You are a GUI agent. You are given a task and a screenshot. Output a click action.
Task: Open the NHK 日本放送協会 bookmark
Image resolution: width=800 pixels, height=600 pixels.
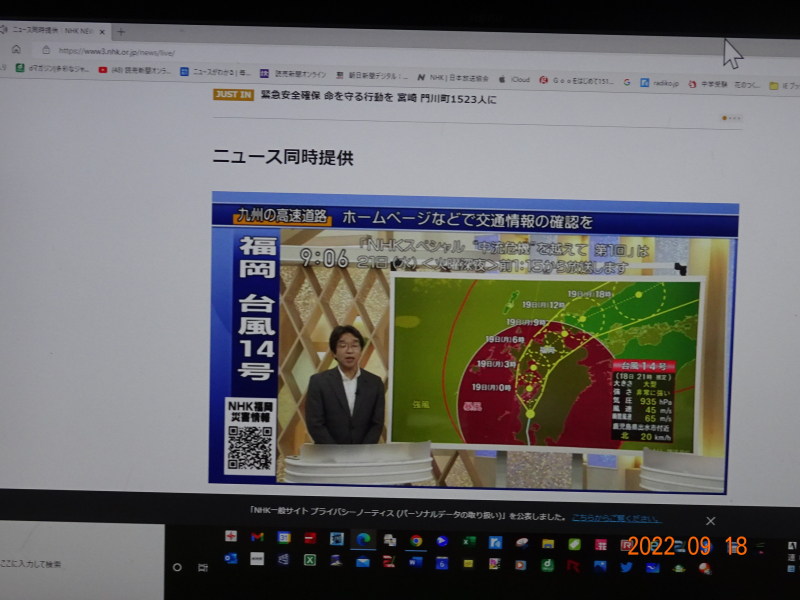point(453,78)
